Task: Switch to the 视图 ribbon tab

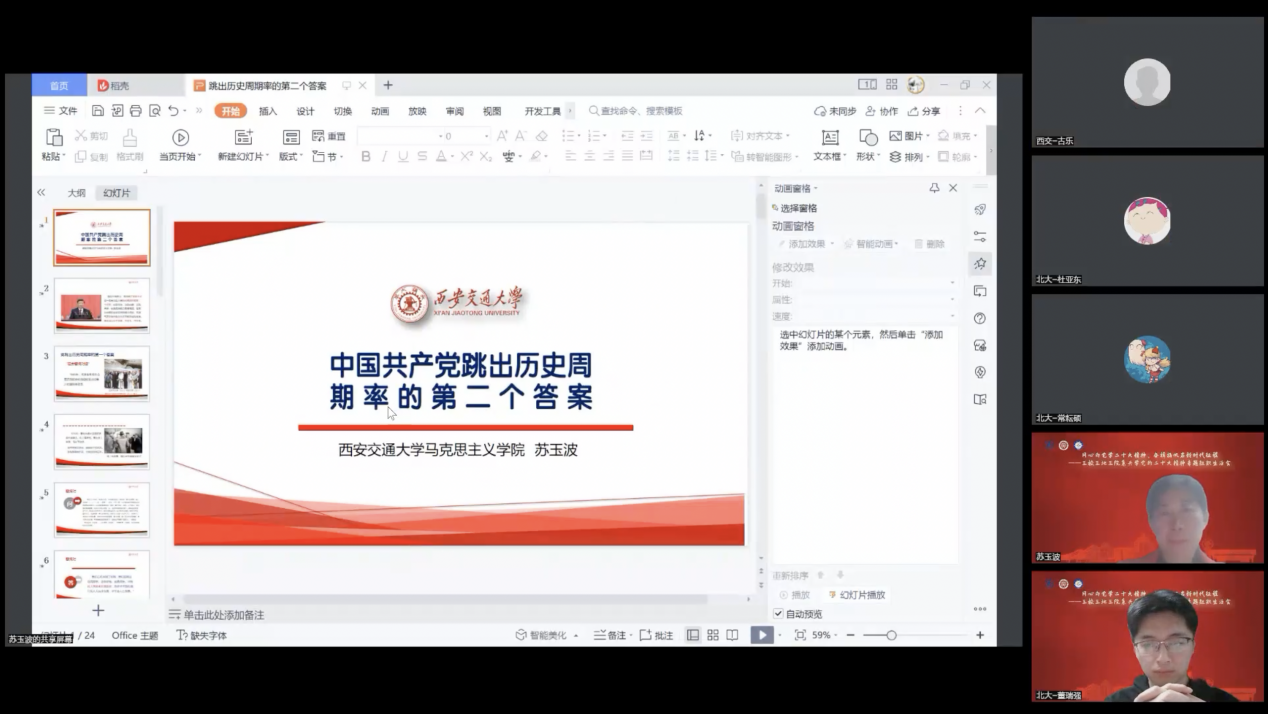Action: [492, 111]
